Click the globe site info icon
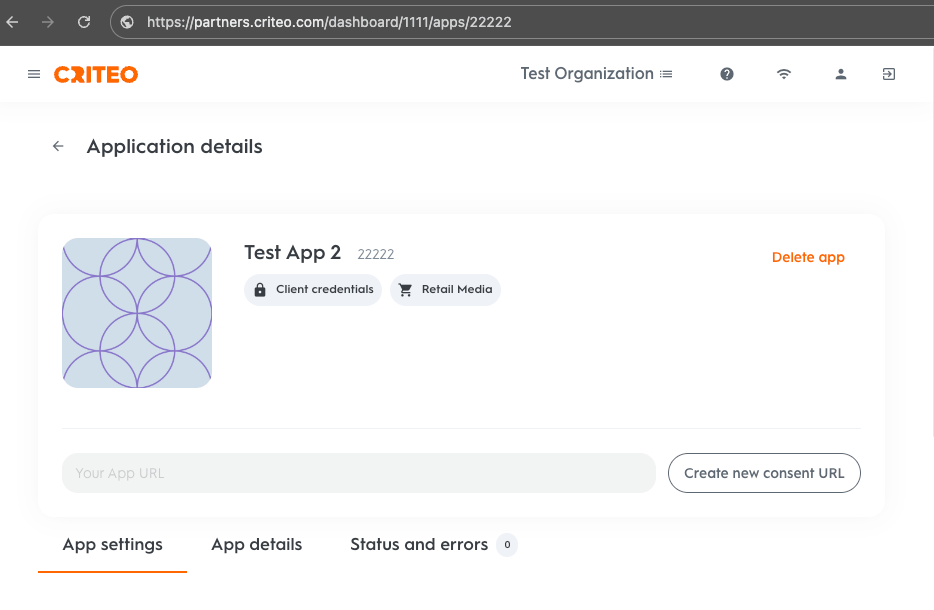The image size is (934, 610). [x=127, y=22]
